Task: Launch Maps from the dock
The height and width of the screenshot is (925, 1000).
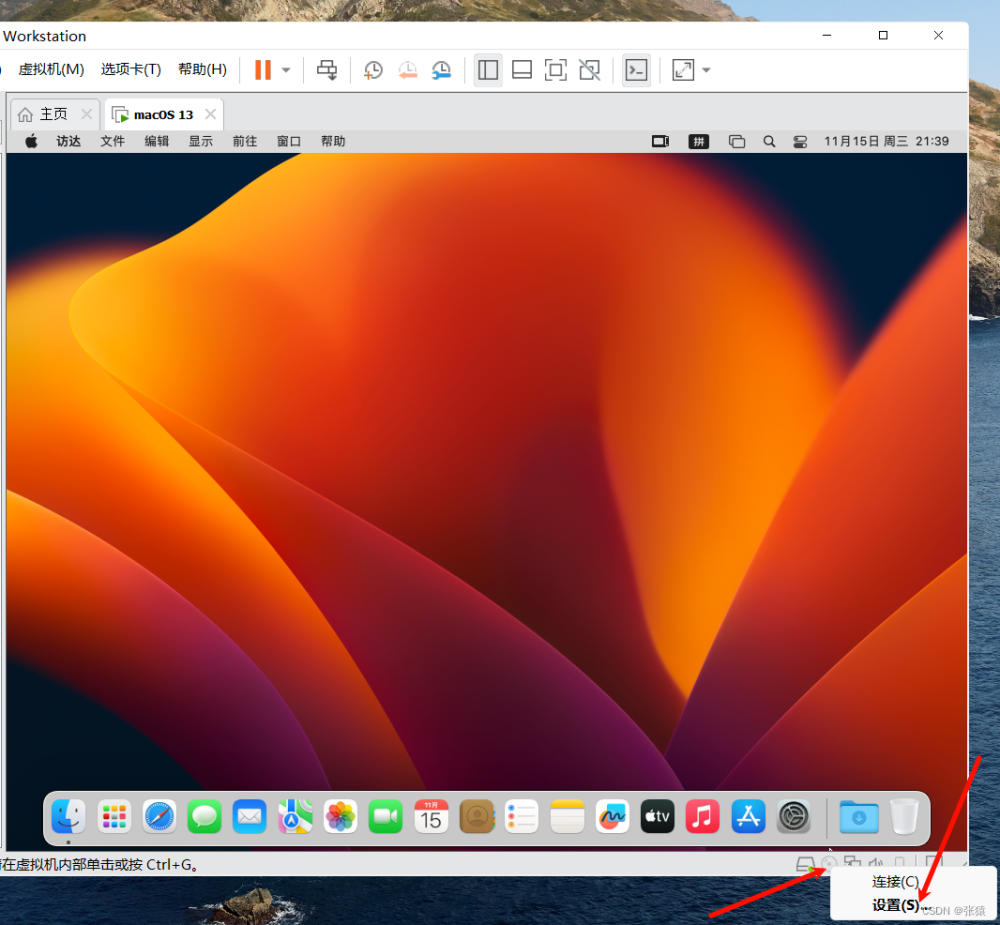Action: tap(295, 817)
